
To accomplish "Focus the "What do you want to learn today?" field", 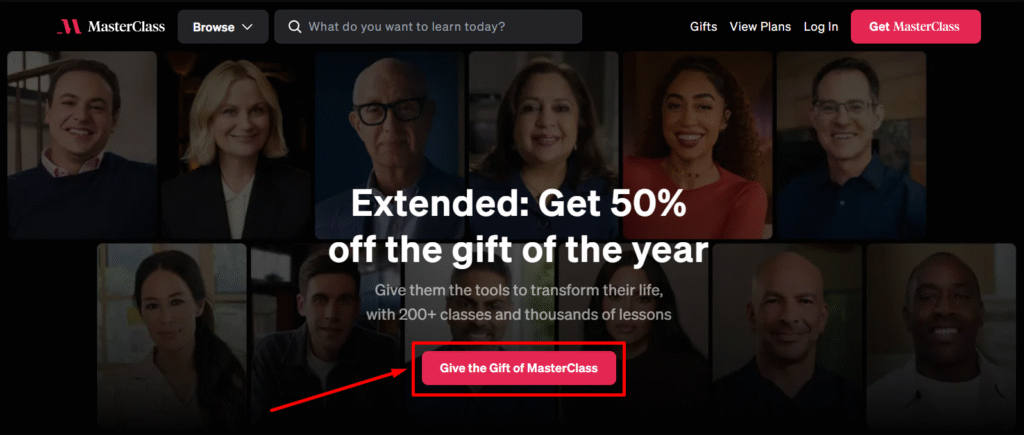I will point(428,27).
